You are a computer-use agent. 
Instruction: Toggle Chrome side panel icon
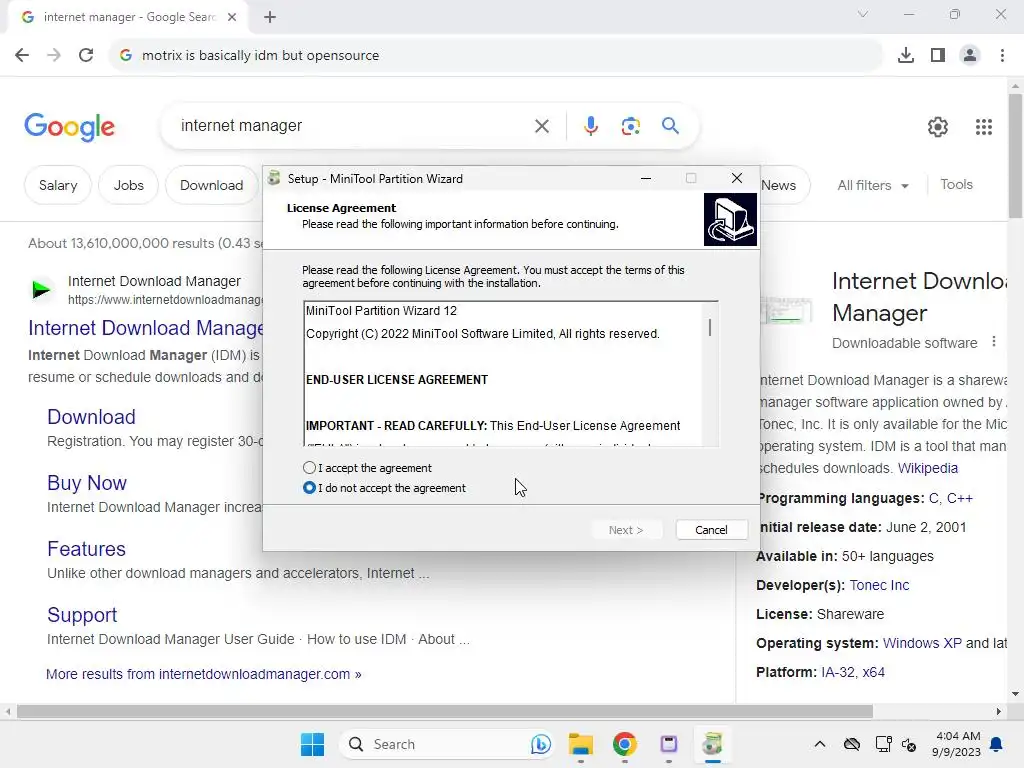(x=938, y=56)
